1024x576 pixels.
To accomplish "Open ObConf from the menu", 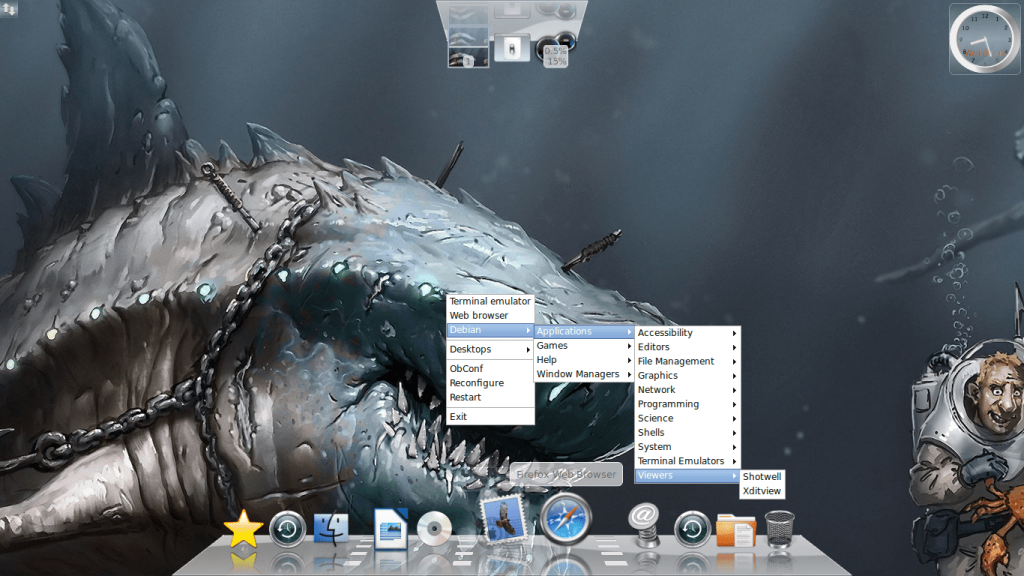I will [490, 368].
